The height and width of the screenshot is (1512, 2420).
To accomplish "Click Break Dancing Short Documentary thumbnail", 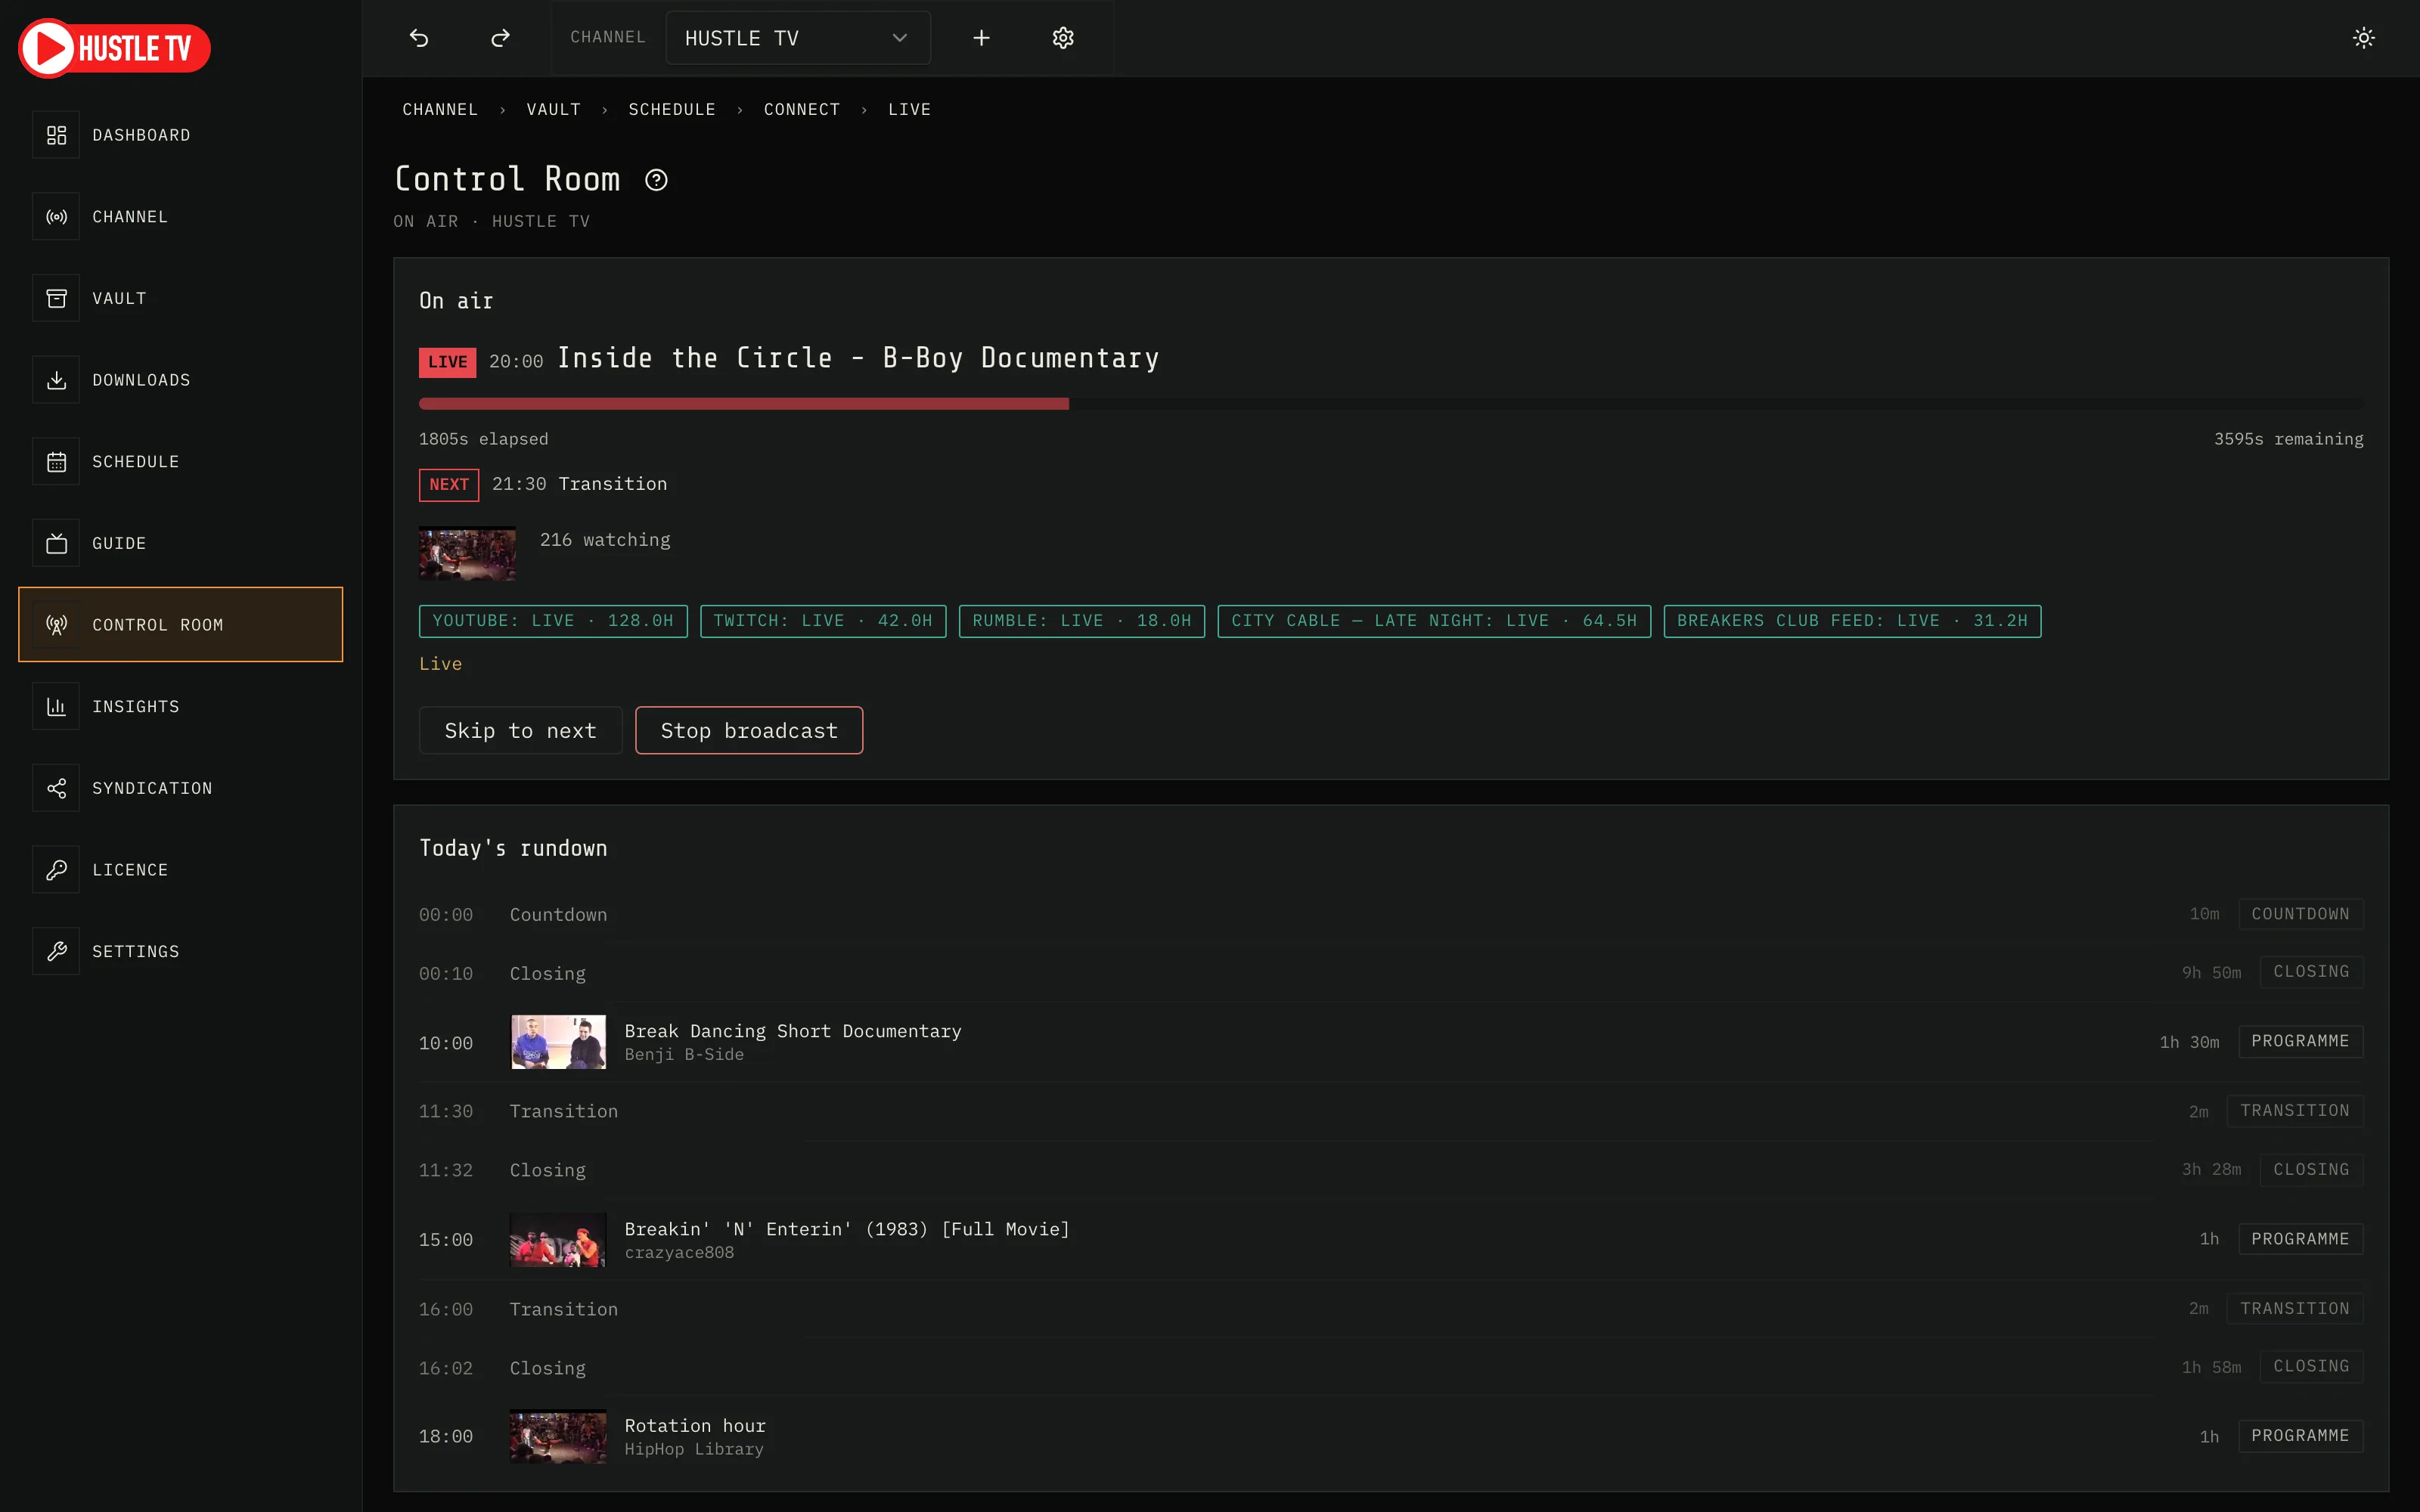I will pyautogui.click(x=558, y=1042).
